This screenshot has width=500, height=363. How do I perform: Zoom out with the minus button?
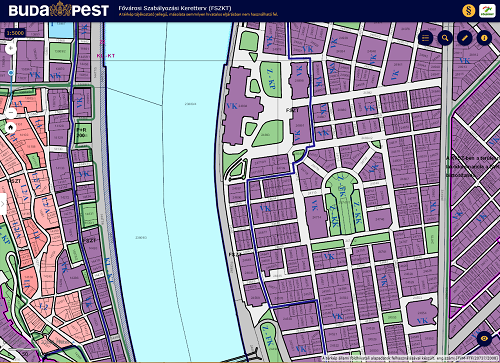point(11,113)
